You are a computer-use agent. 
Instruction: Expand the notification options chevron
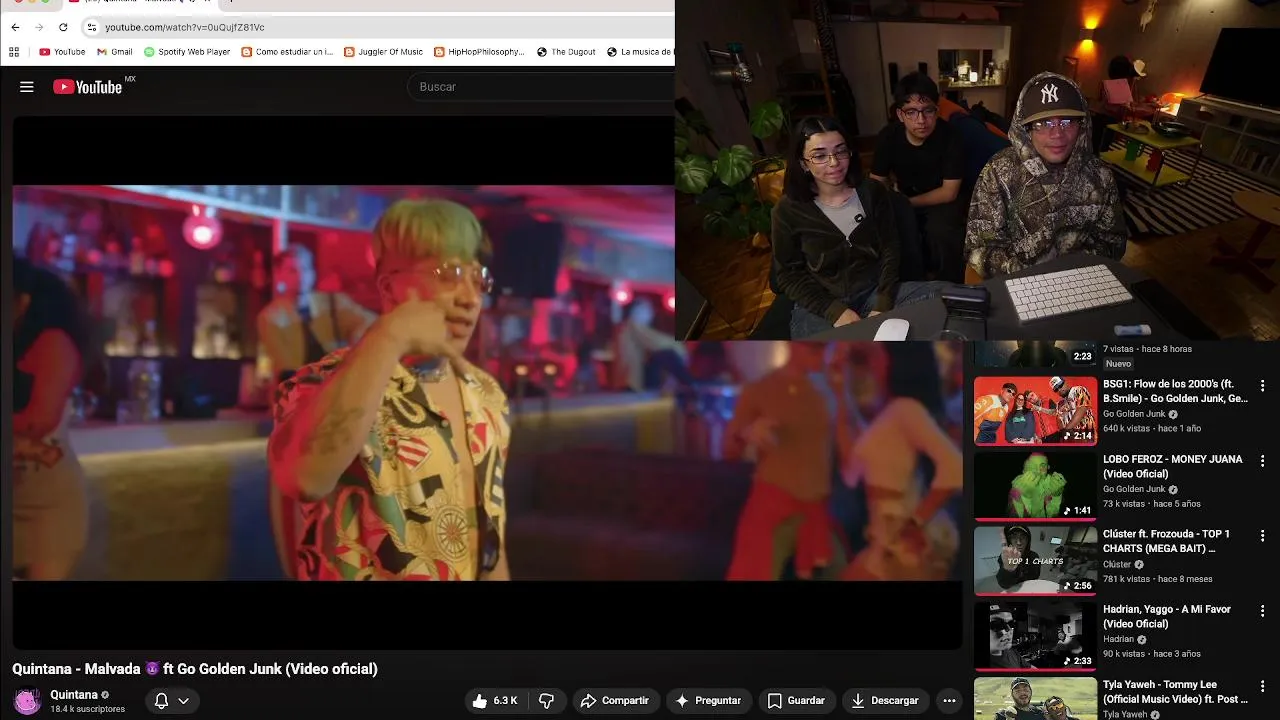pyautogui.click(x=183, y=701)
